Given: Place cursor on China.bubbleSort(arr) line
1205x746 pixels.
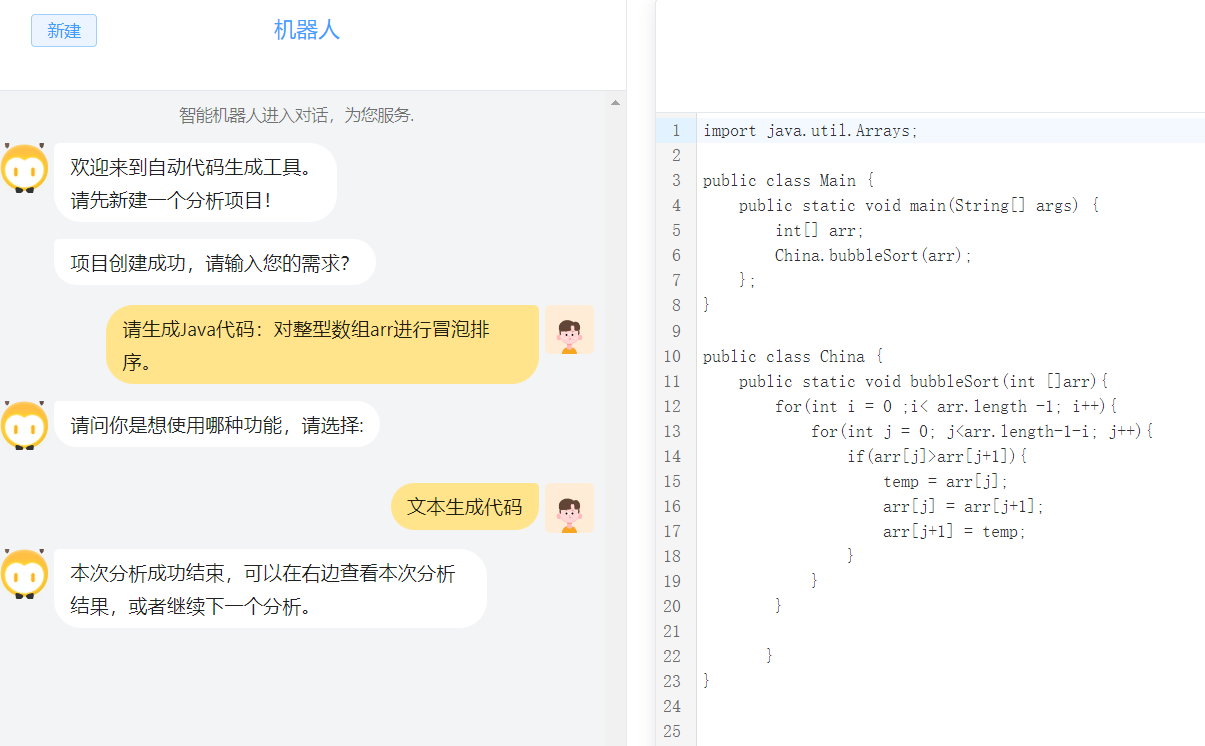Looking at the screenshot, I should (x=872, y=255).
